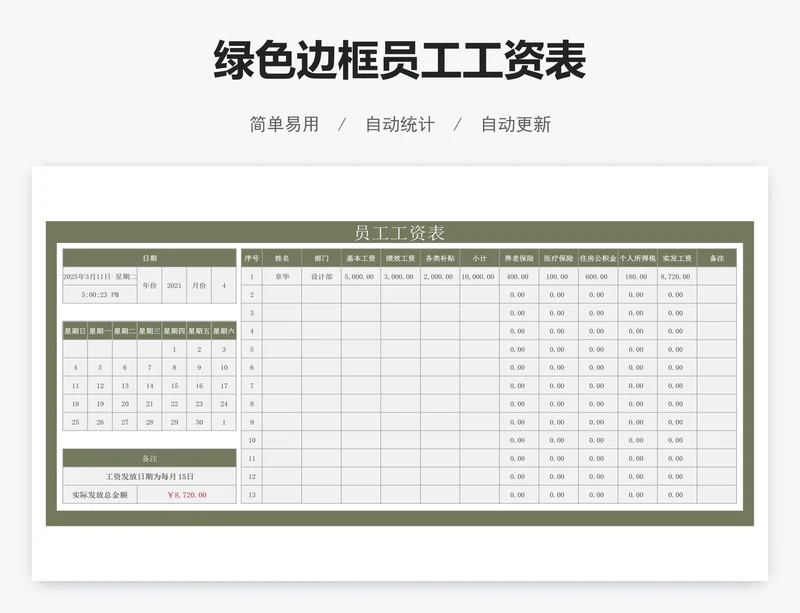Click the allowance value 2,000.00
This screenshot has width=800, height=613.
point(440,277)
